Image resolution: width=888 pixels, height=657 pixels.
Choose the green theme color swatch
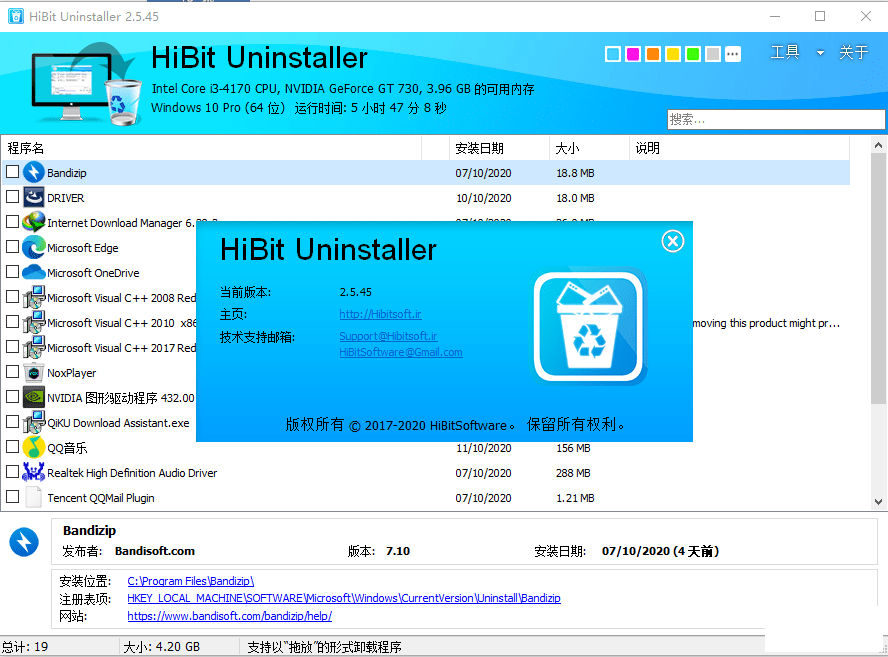[x=693, y=54]
